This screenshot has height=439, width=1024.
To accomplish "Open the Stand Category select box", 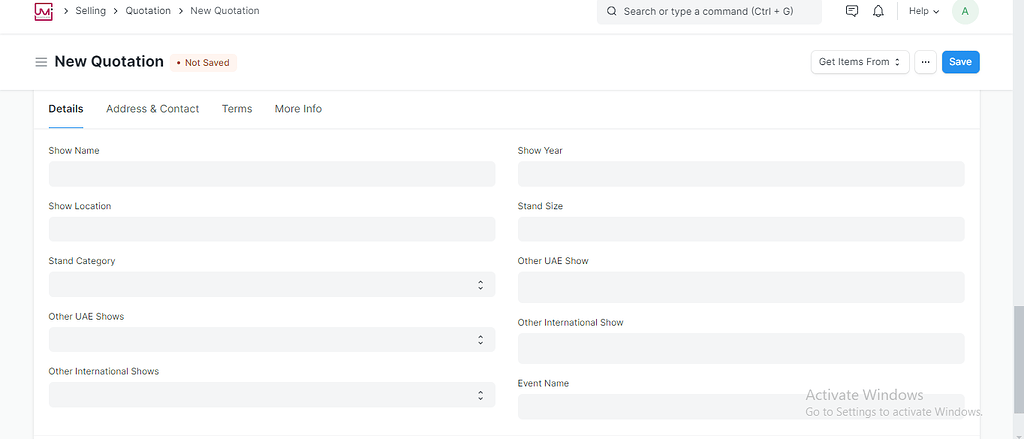I will coord(271,285).
